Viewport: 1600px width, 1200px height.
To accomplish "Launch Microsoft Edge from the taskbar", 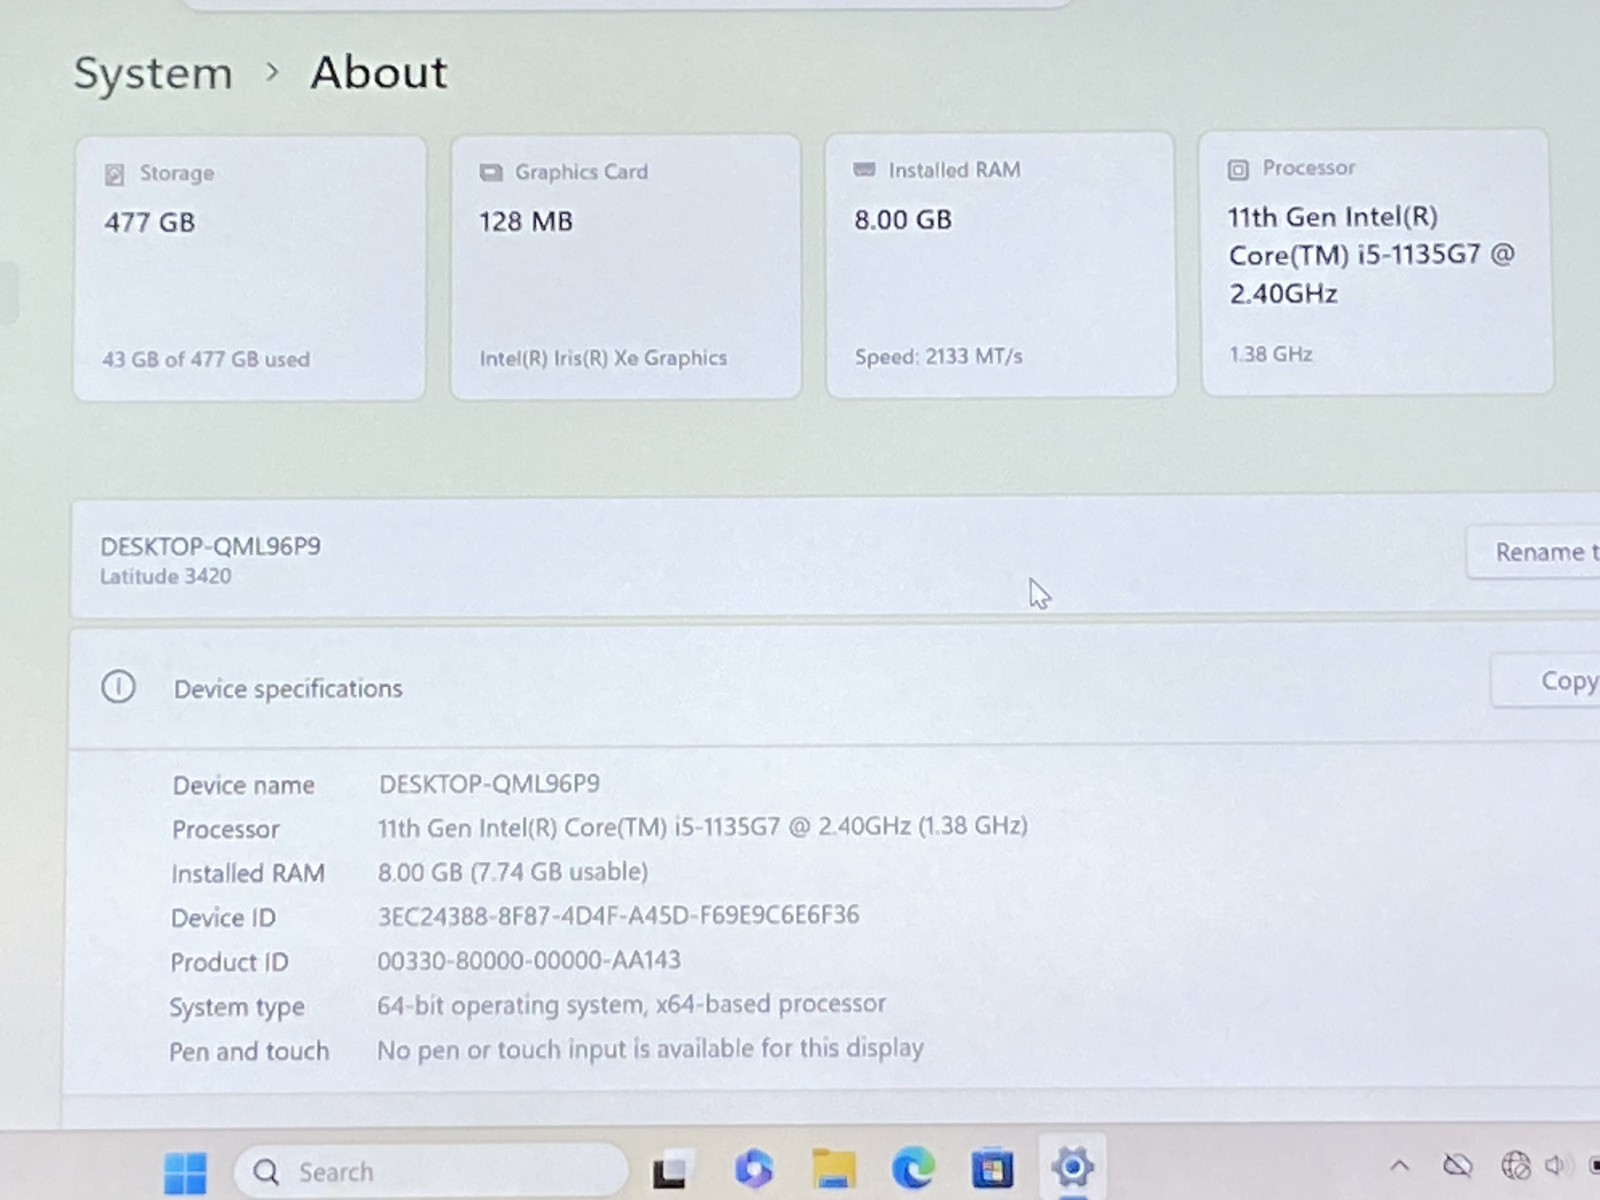I will point(913,1167).
